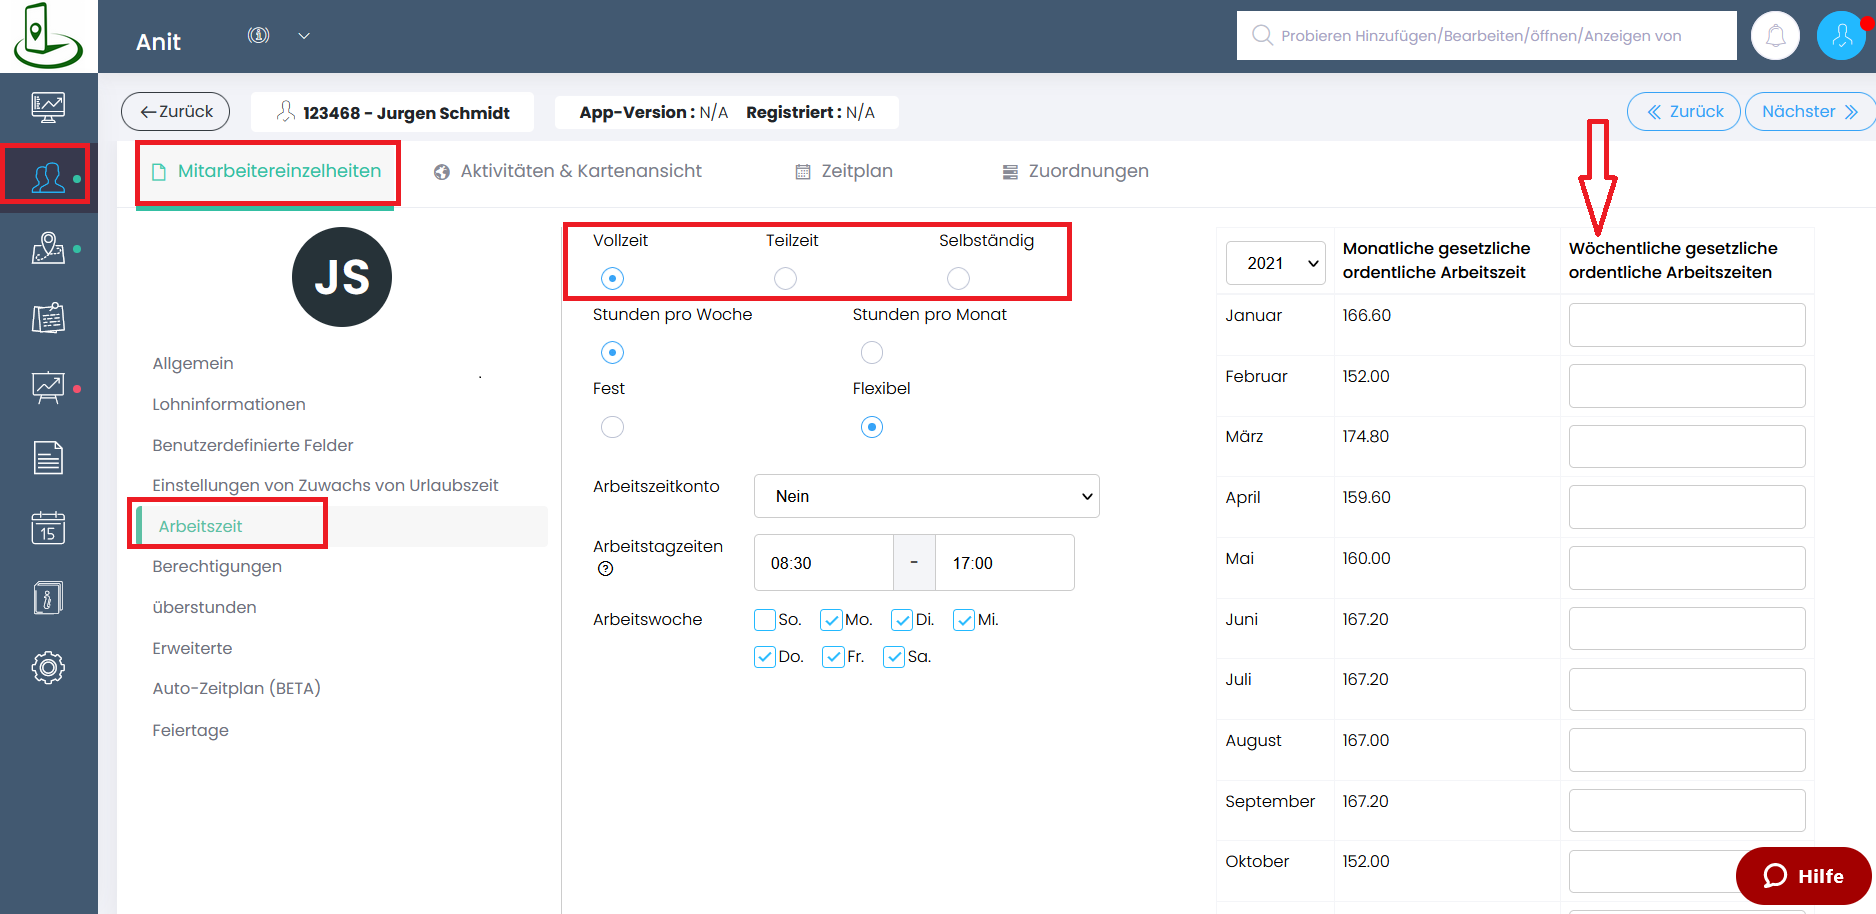This screenshot has height=914, width=1876.
Task: Switch to Aktivitäten & Kartenansicht tab
Action: (568, 171)
